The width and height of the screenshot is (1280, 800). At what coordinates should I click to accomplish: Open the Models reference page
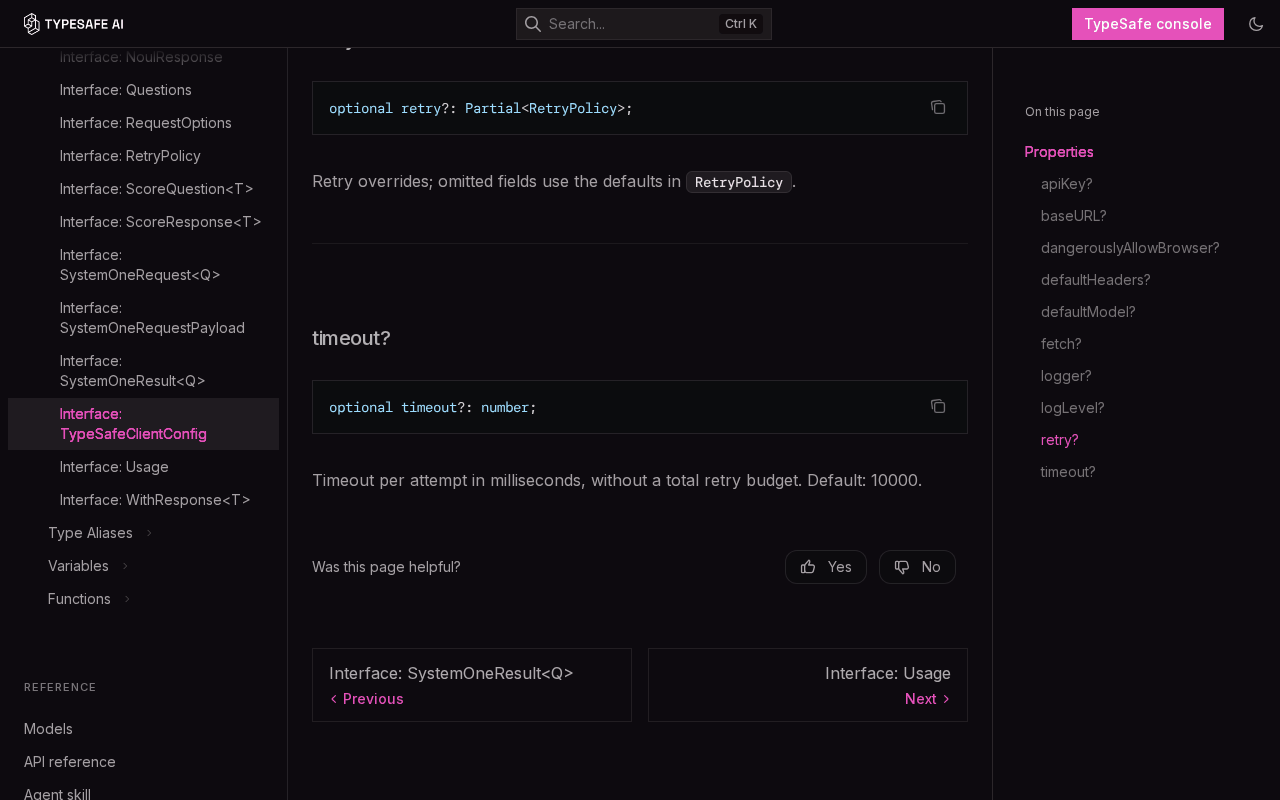(x=48, y=729)
